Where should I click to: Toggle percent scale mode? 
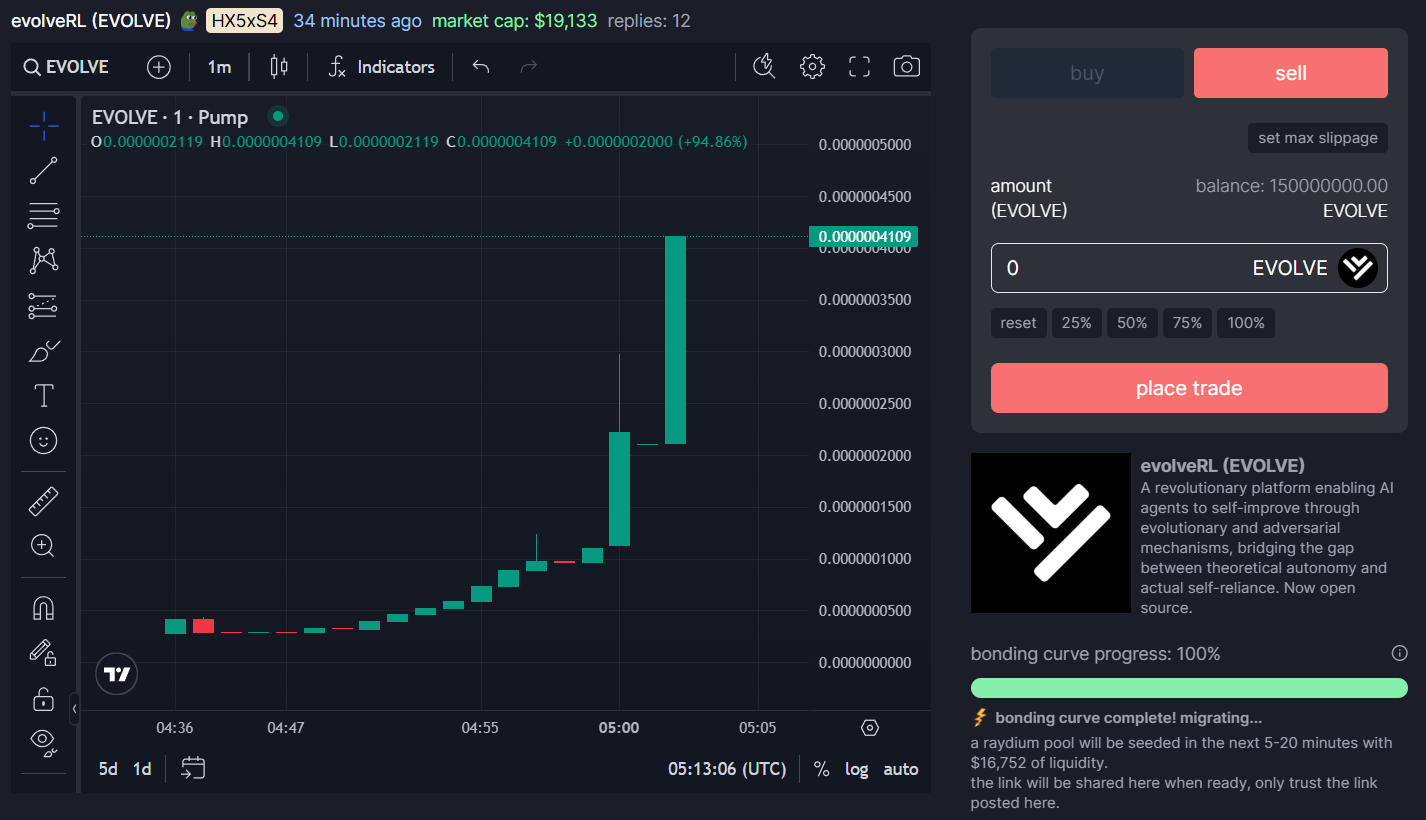821,769
